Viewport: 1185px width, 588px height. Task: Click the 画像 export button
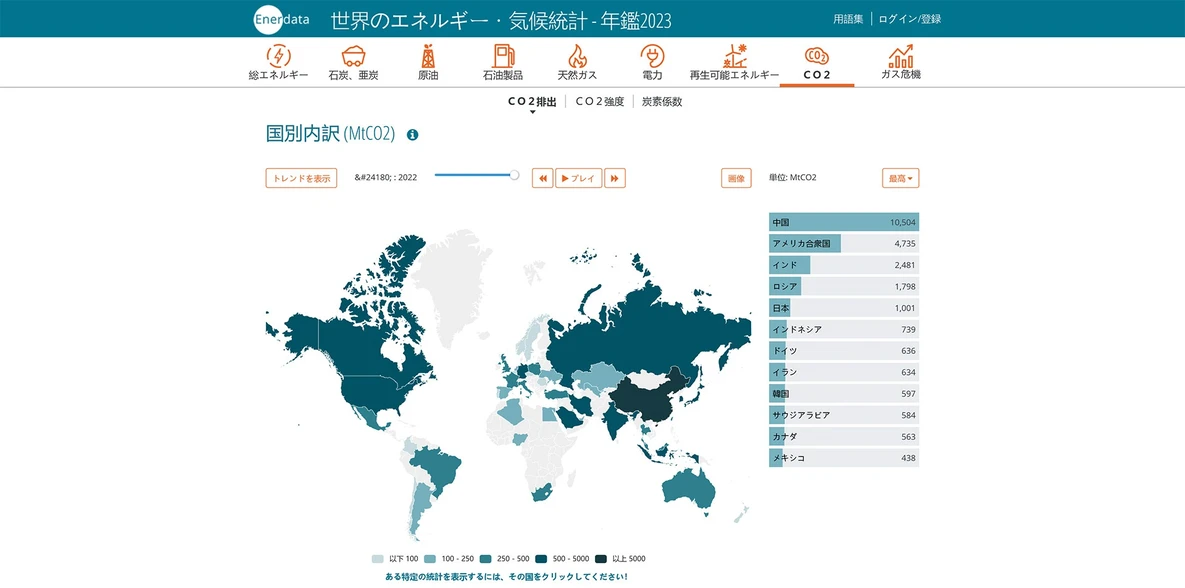point(736,178)
